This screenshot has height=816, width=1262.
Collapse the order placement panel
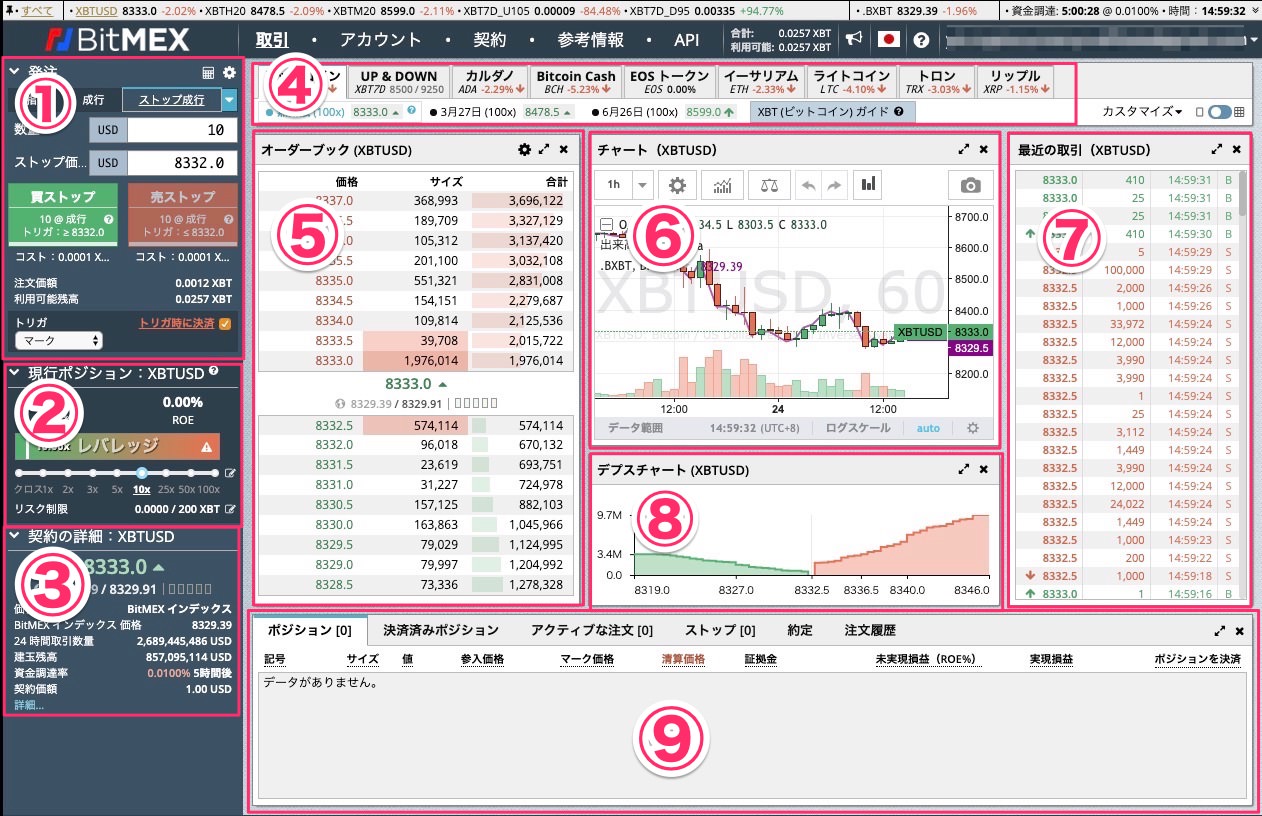(x=14, y=72)
